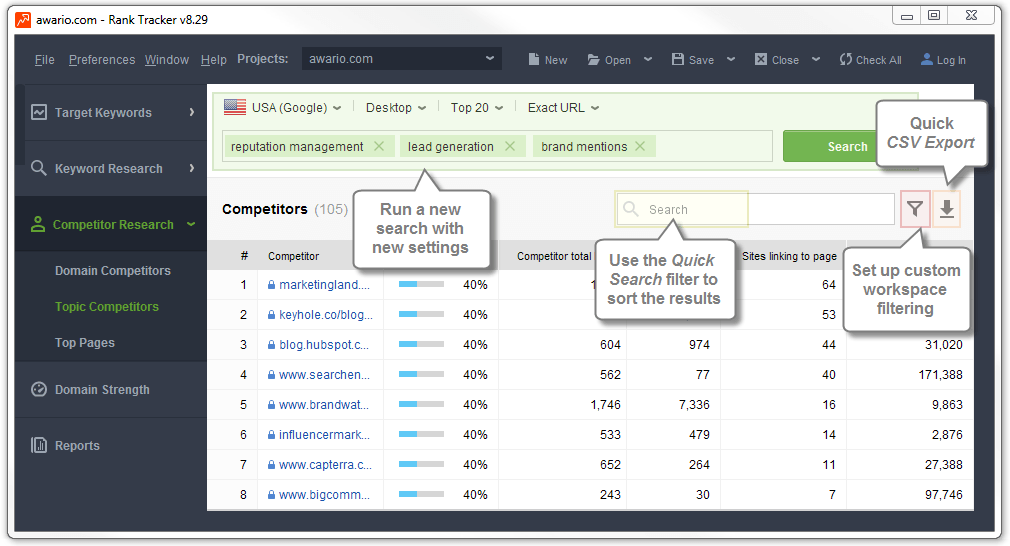
Task: Click the 171,388 cell value
Action: (940, 375)
